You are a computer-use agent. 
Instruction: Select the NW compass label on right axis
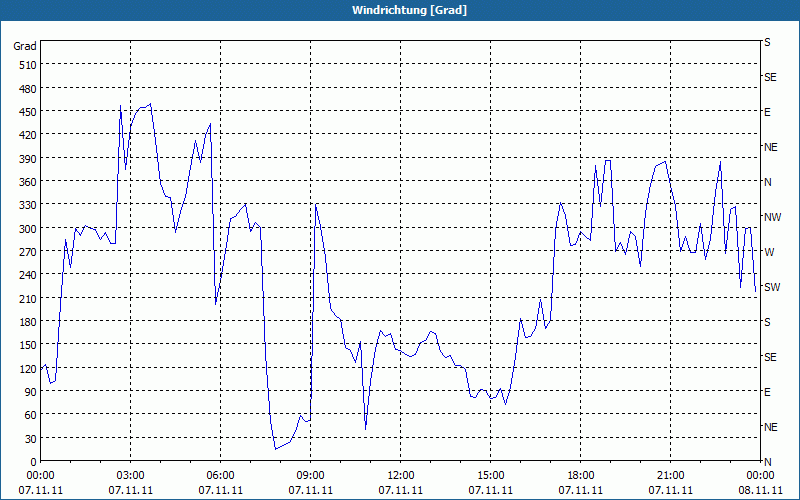point(772,217)
